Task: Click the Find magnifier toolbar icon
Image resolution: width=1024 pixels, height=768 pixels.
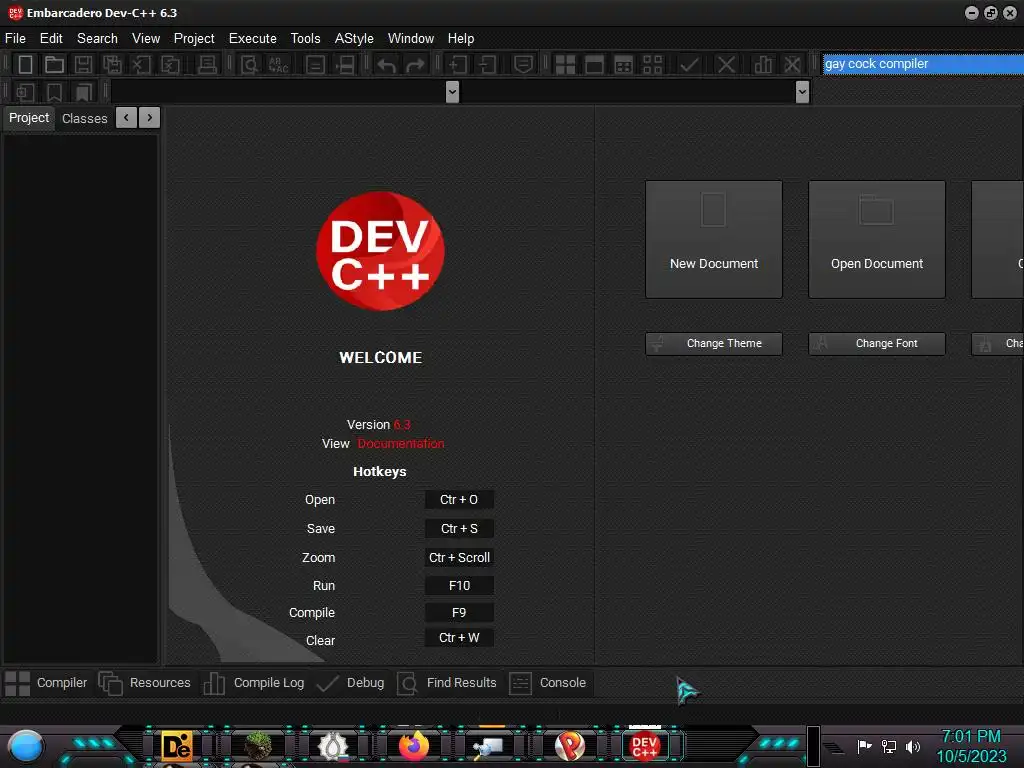Action: 249,64
